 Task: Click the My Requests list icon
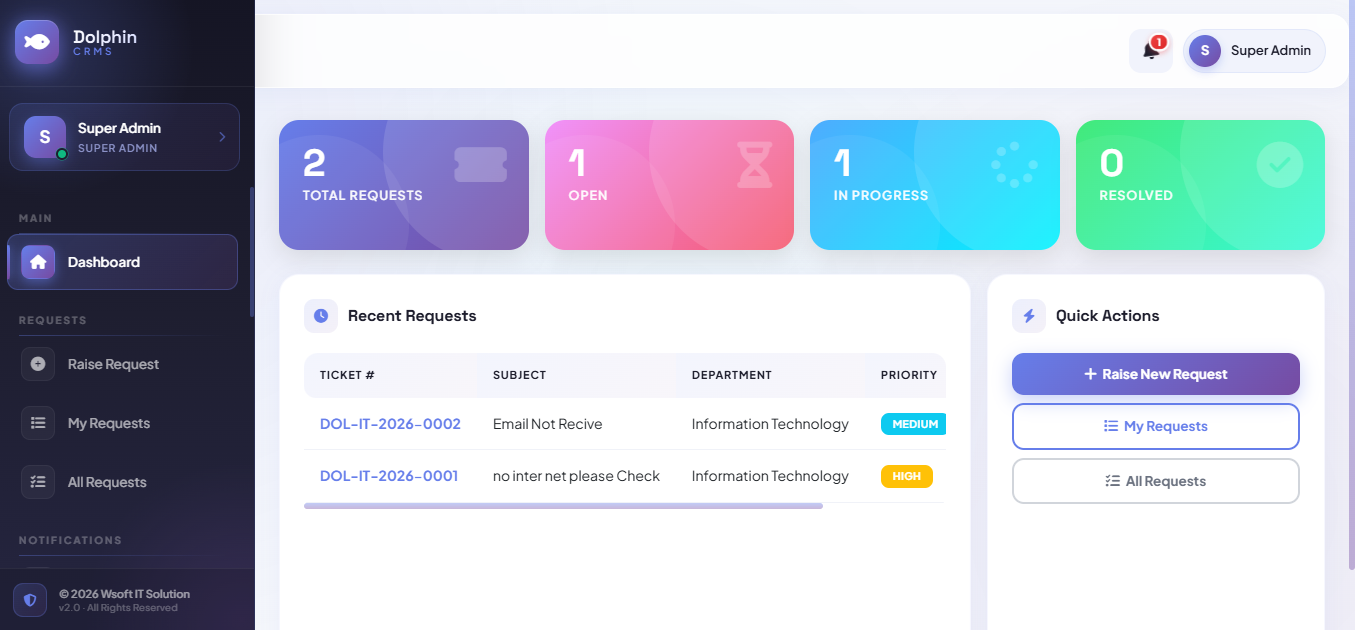click(38, 423)
